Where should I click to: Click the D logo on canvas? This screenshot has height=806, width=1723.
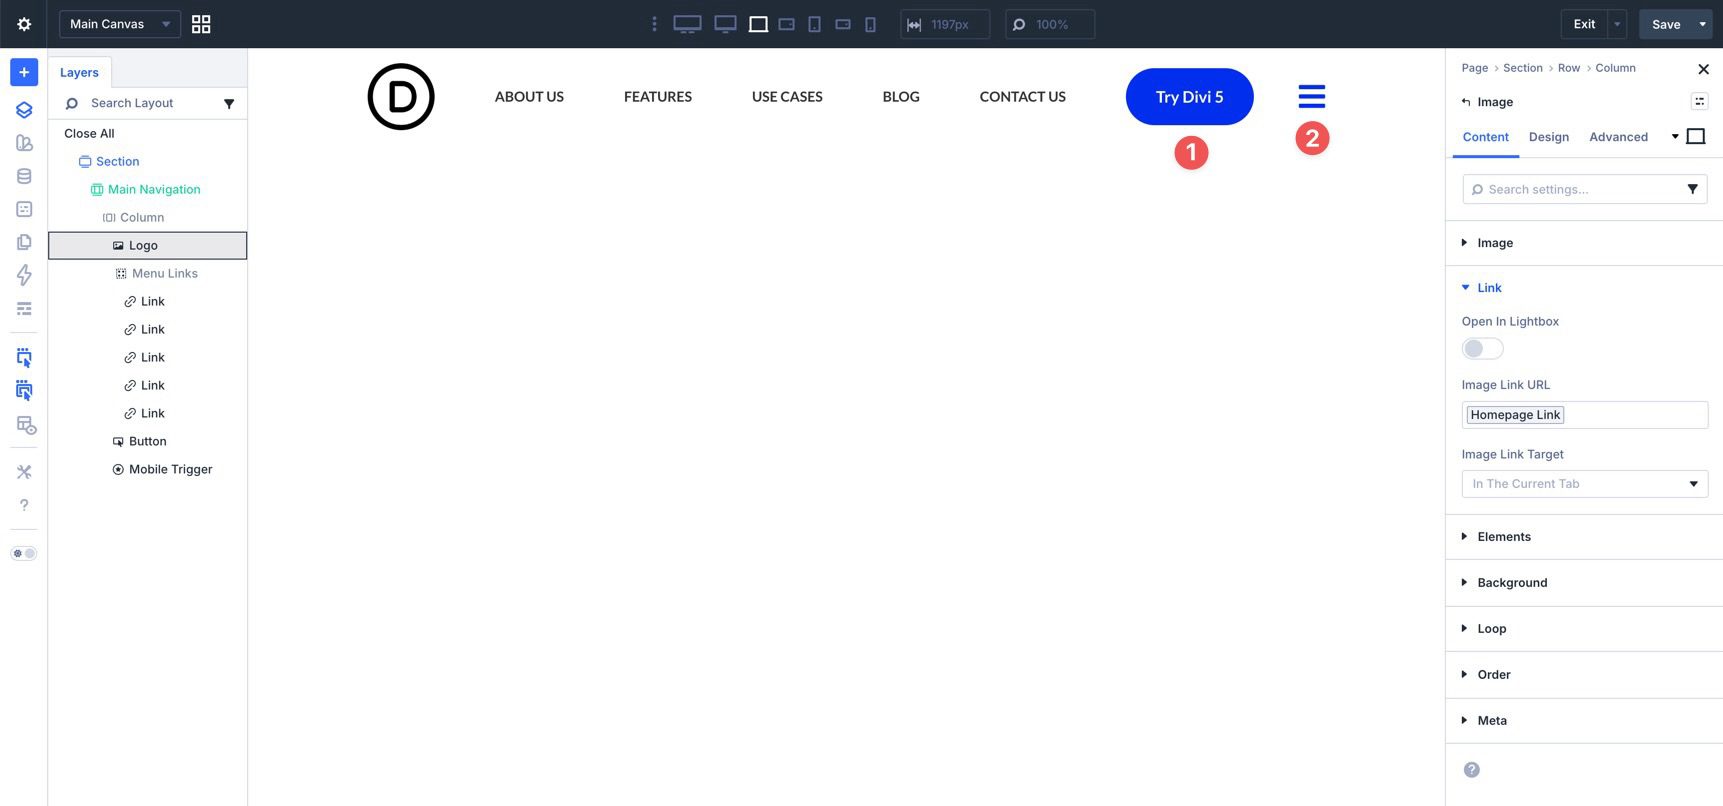click(x=401, y=97)
